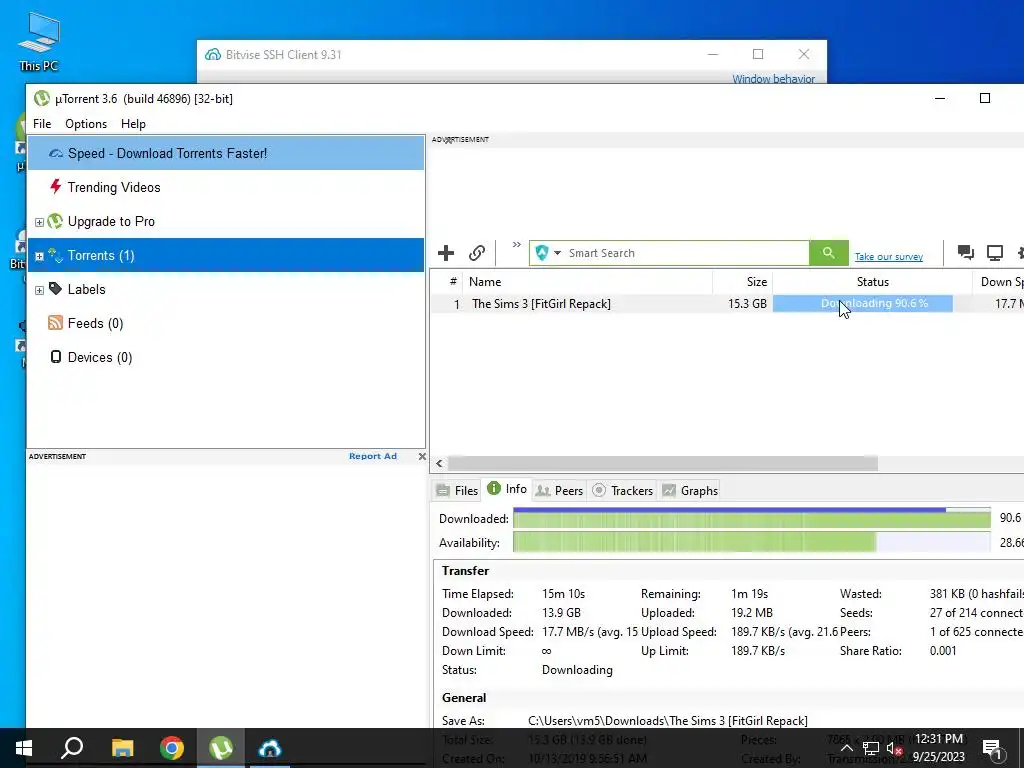This screenshot has height=768, width=1024.
Task: Click the torrent list horizontal scrollbar thumb
Action: 663,464
